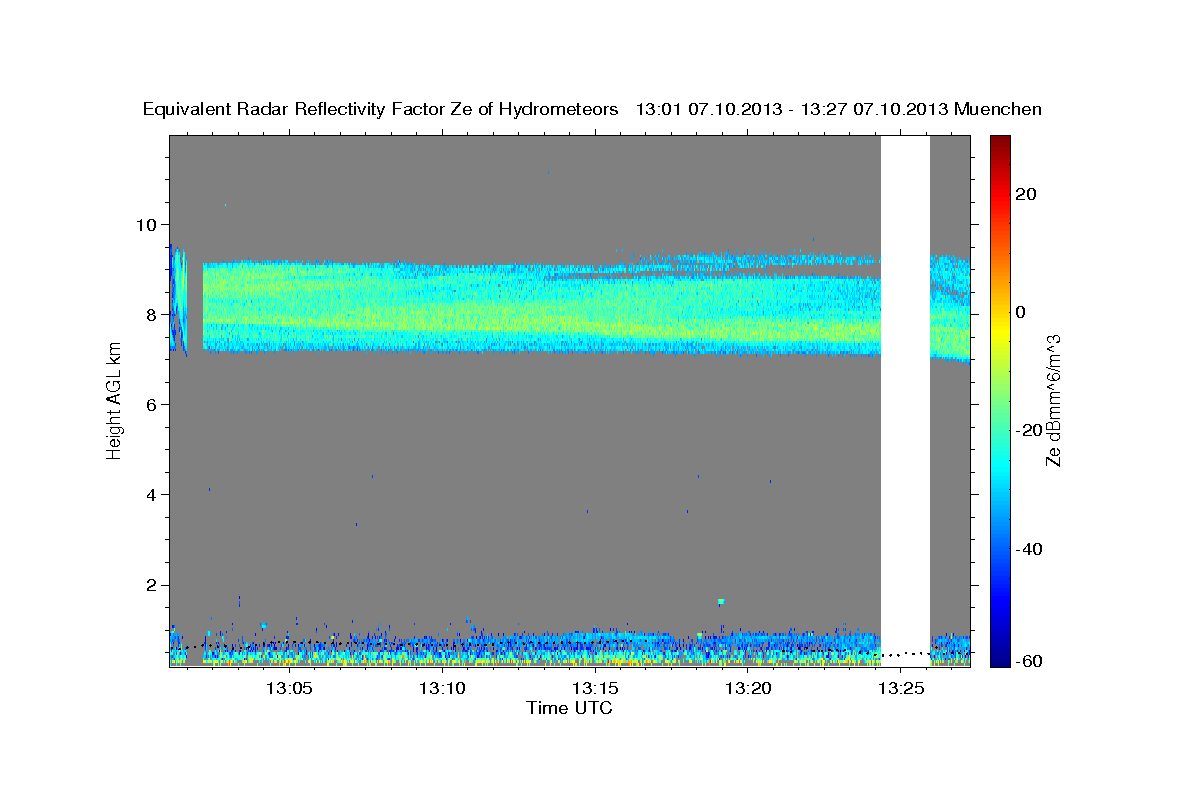Click the height tick label 10
The width and height of the screenshot is (1200, 800).
[149, 224]
